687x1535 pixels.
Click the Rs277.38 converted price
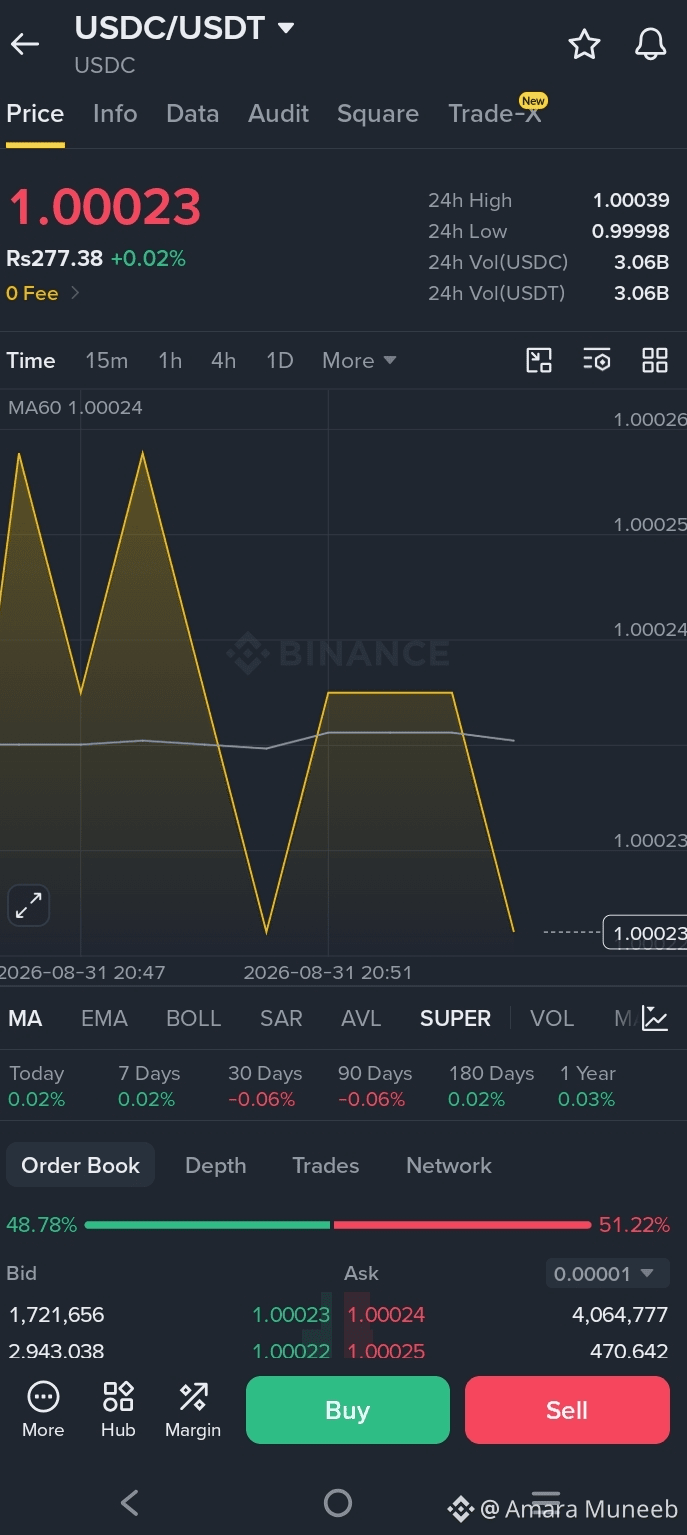pos(55,259)
